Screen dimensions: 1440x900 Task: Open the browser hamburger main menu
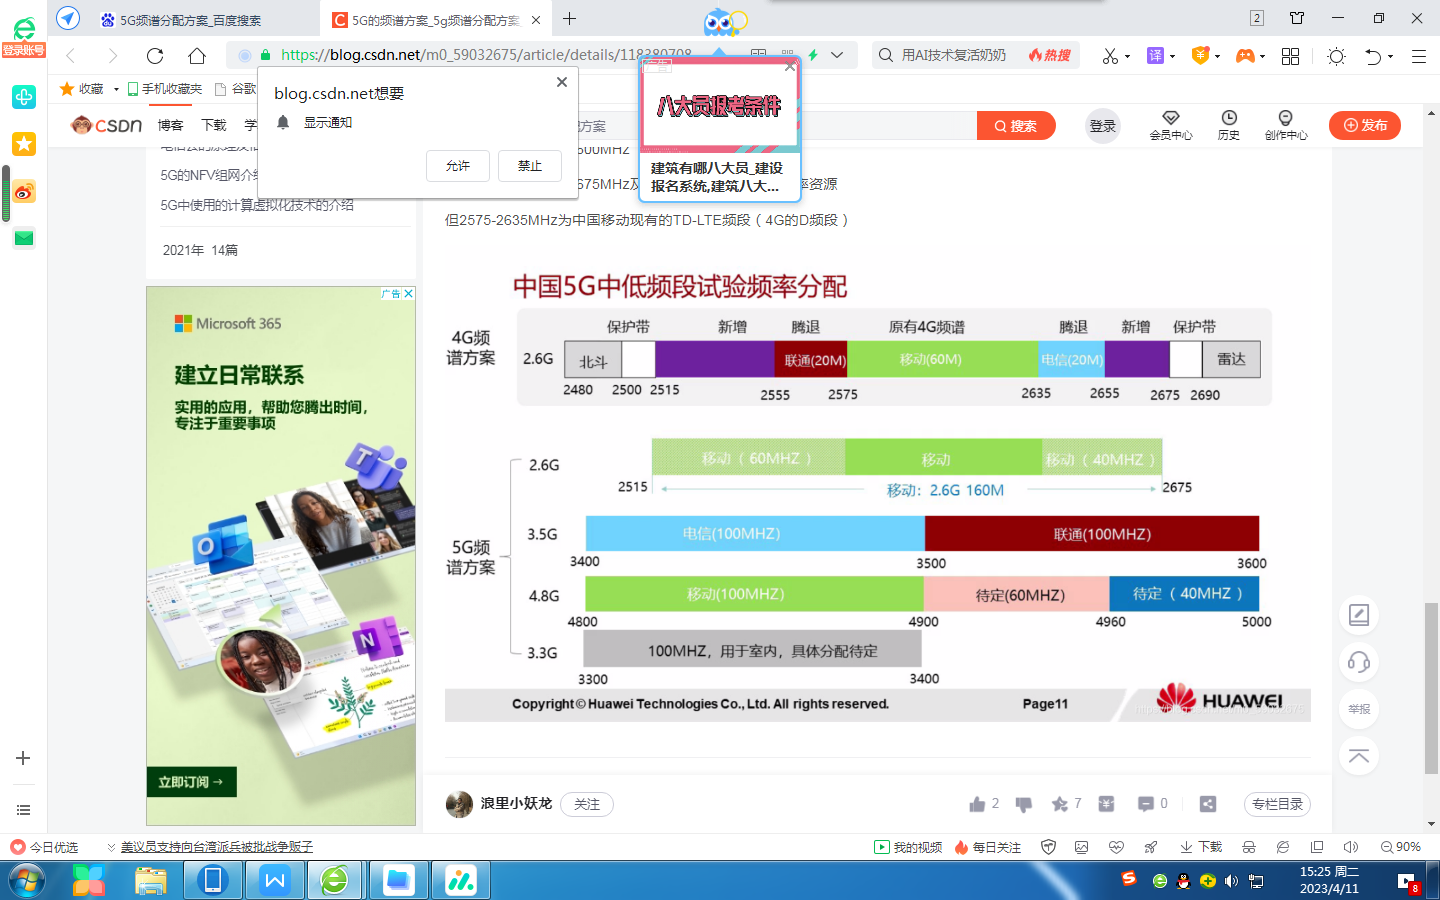tap(1418, 56)
